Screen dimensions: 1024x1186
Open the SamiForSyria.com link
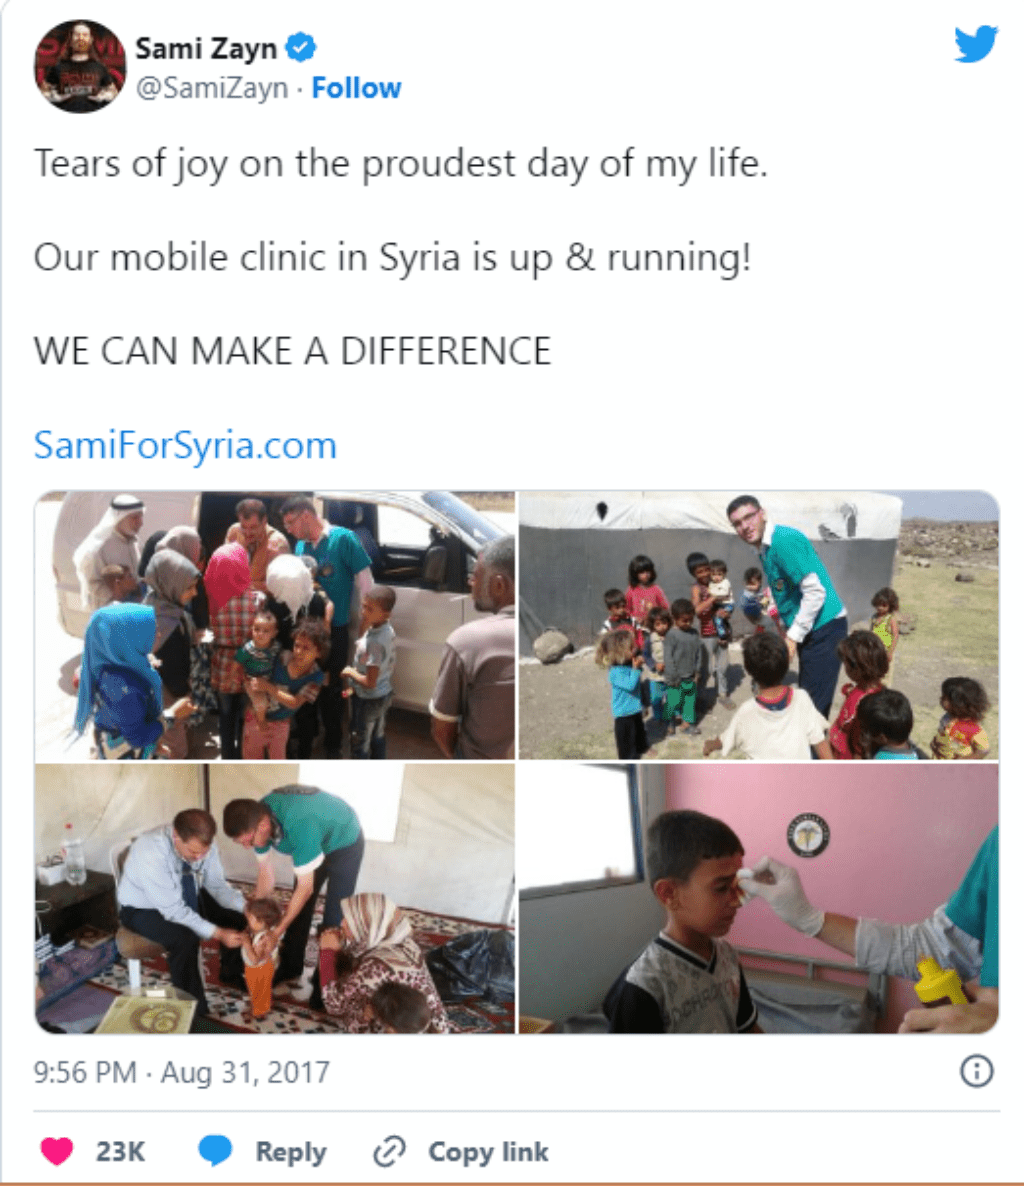[x=185, y=445]
